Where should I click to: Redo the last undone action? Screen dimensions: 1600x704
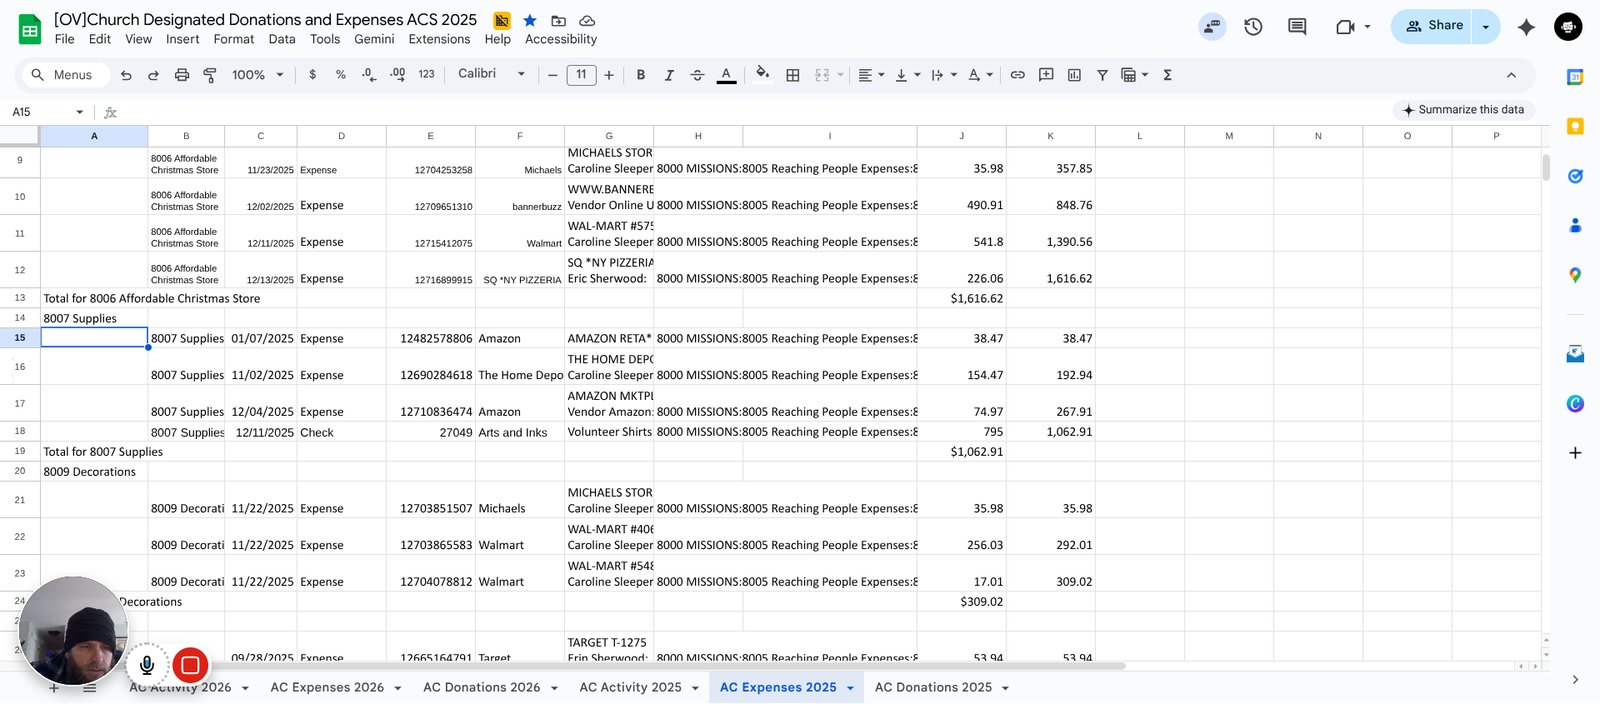153,75
